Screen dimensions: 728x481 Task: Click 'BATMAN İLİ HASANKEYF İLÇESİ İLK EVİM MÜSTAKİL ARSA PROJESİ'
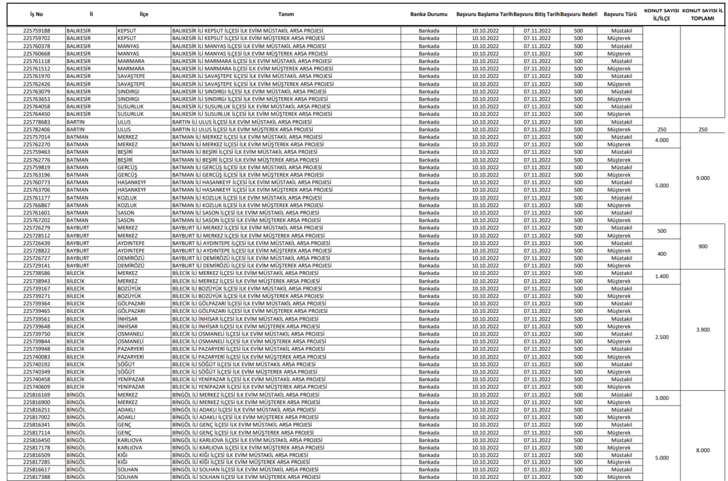point(252,182)
